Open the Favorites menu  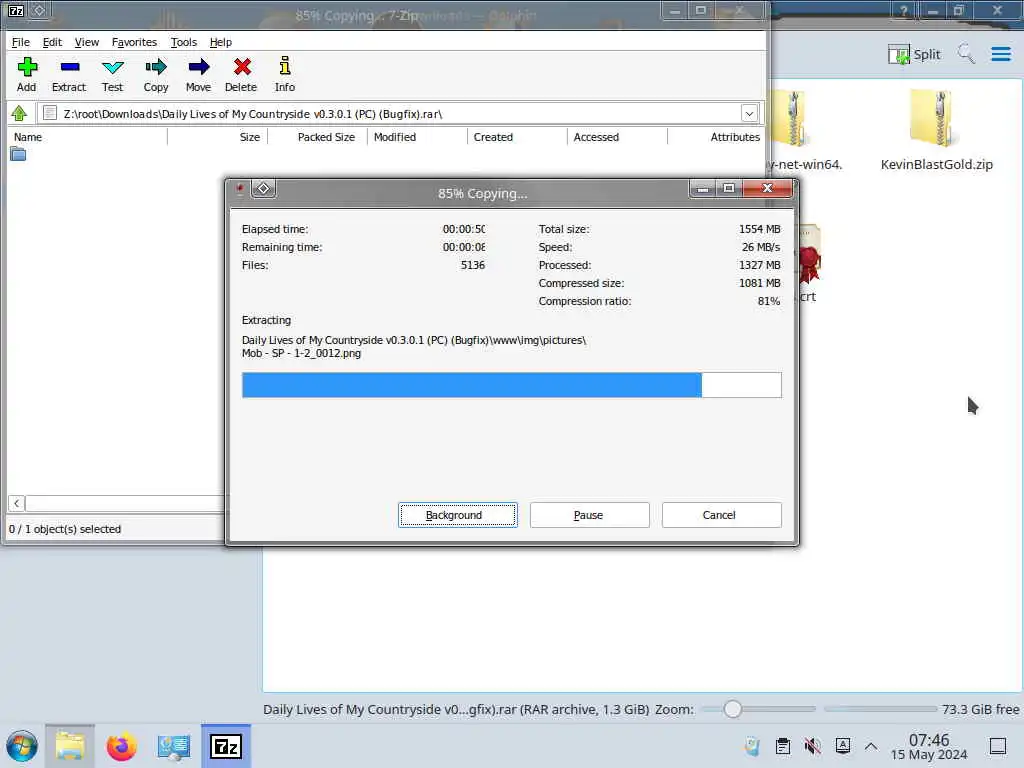(x=135, y=42)
